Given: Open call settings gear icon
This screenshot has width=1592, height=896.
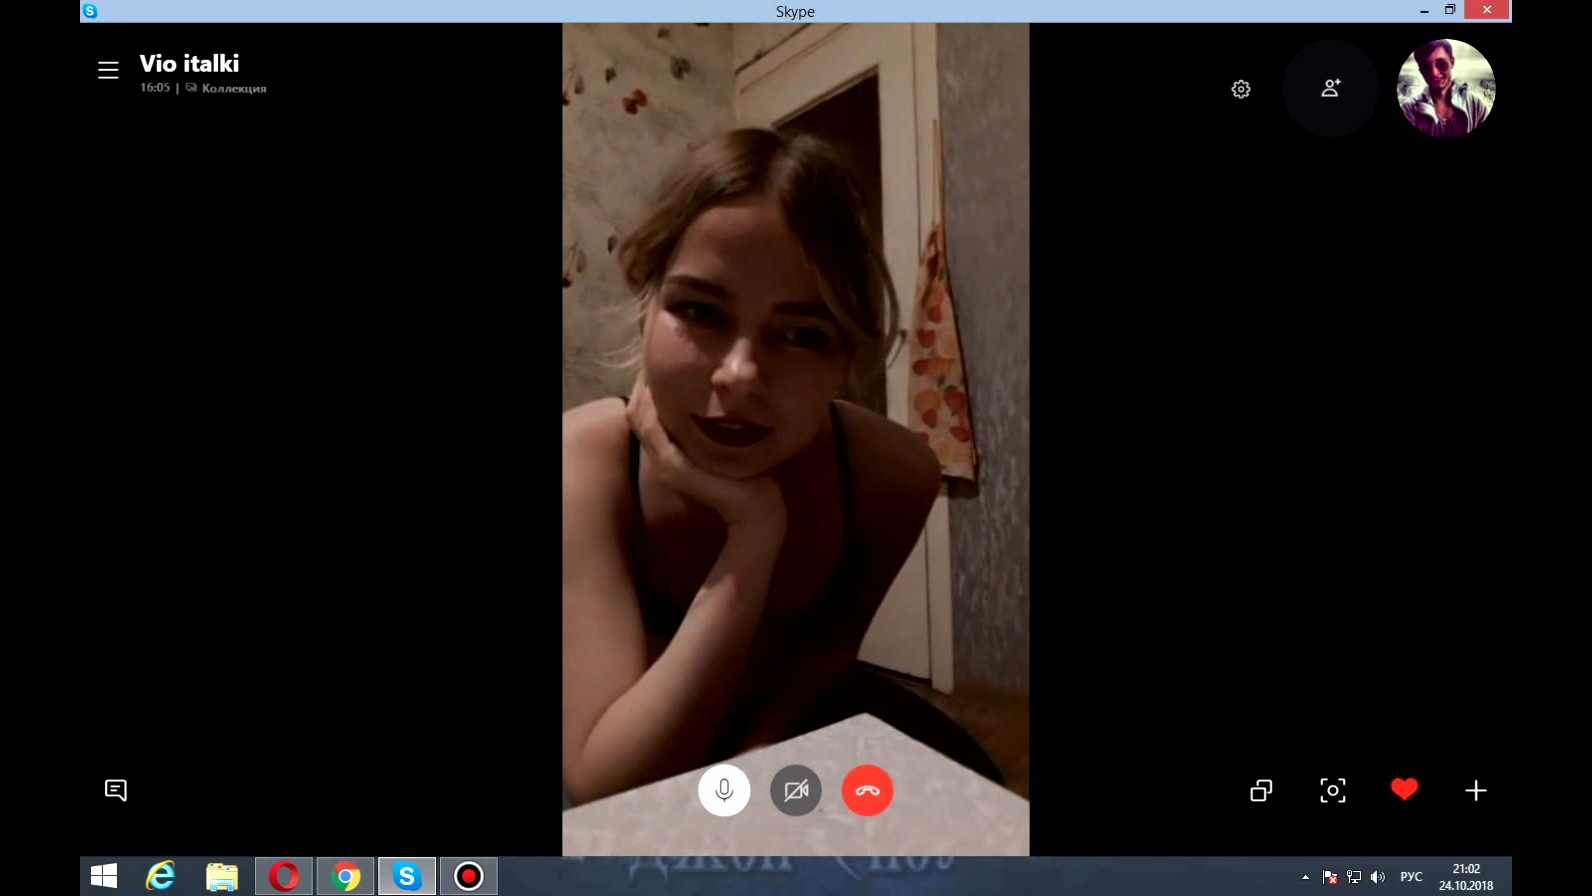Looking at the screenshot, I should (x=1241, y=89).
